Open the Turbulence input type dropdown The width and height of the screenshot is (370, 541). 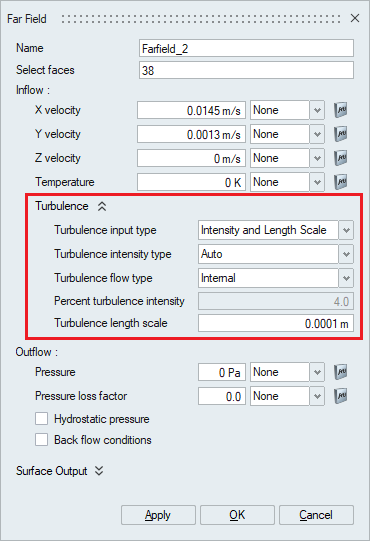pyautogui.click(x=346, y=230)
